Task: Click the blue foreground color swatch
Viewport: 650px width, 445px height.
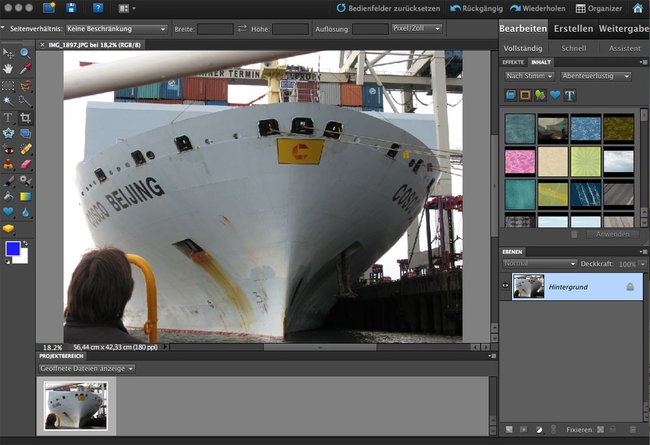Action: 12,249
